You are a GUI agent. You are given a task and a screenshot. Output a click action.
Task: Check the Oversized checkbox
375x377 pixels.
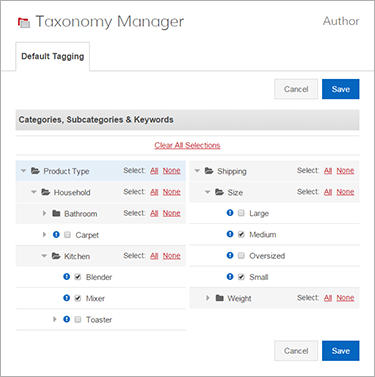241,256
